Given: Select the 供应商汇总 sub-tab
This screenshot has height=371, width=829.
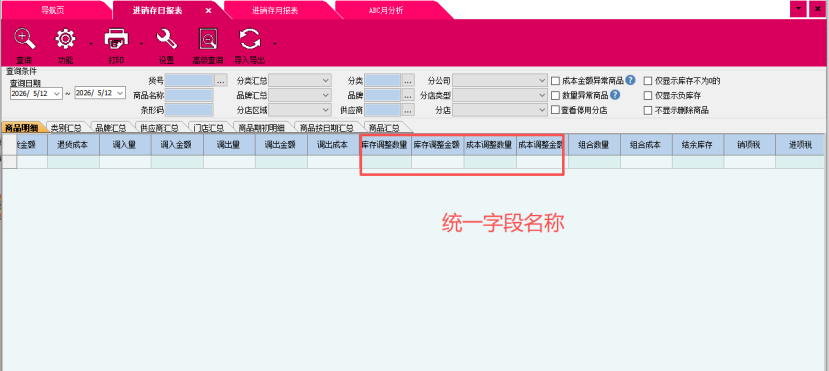Looking at the screenshot, I should (160, 127).
